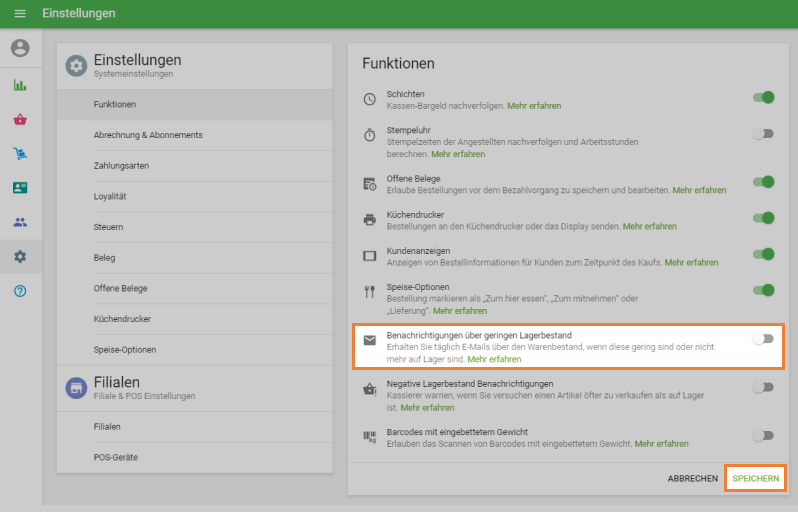The image size is (798, 512).
Task: Enable Negative Lagerbestand Benachrichtigungen toggle
Action: [764, 387]
